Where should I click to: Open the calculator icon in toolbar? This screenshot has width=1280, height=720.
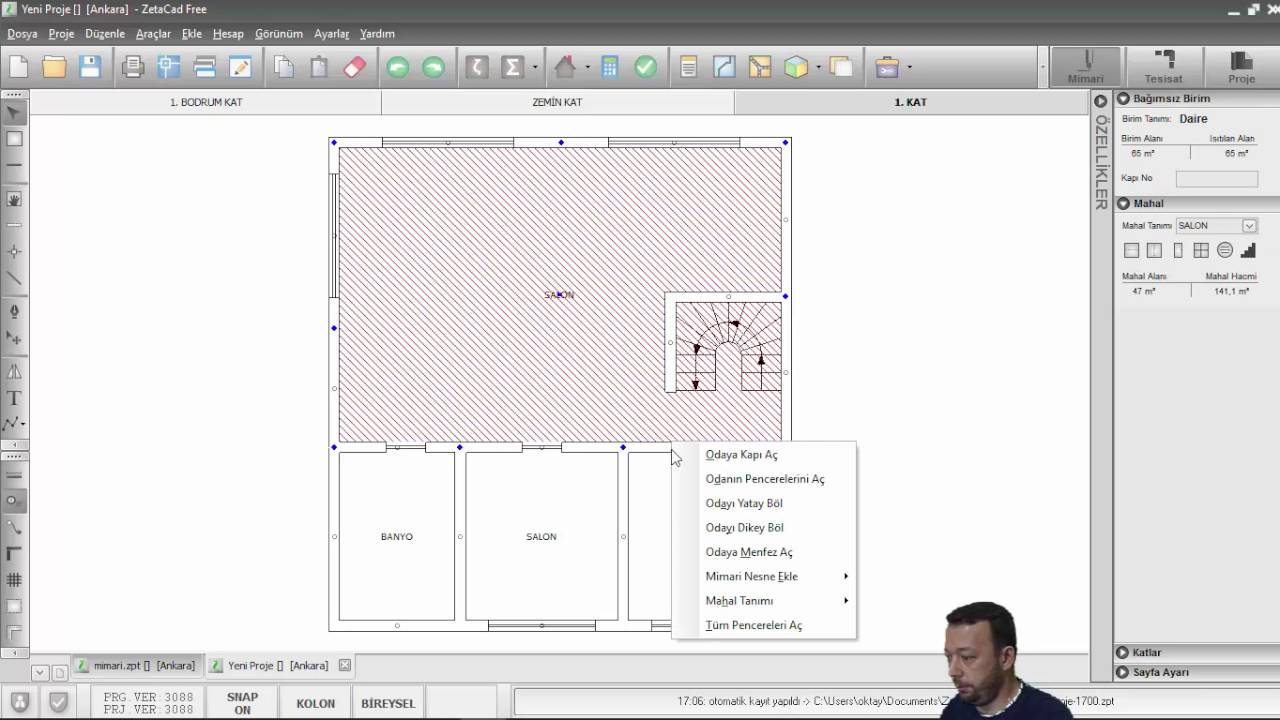610,67
